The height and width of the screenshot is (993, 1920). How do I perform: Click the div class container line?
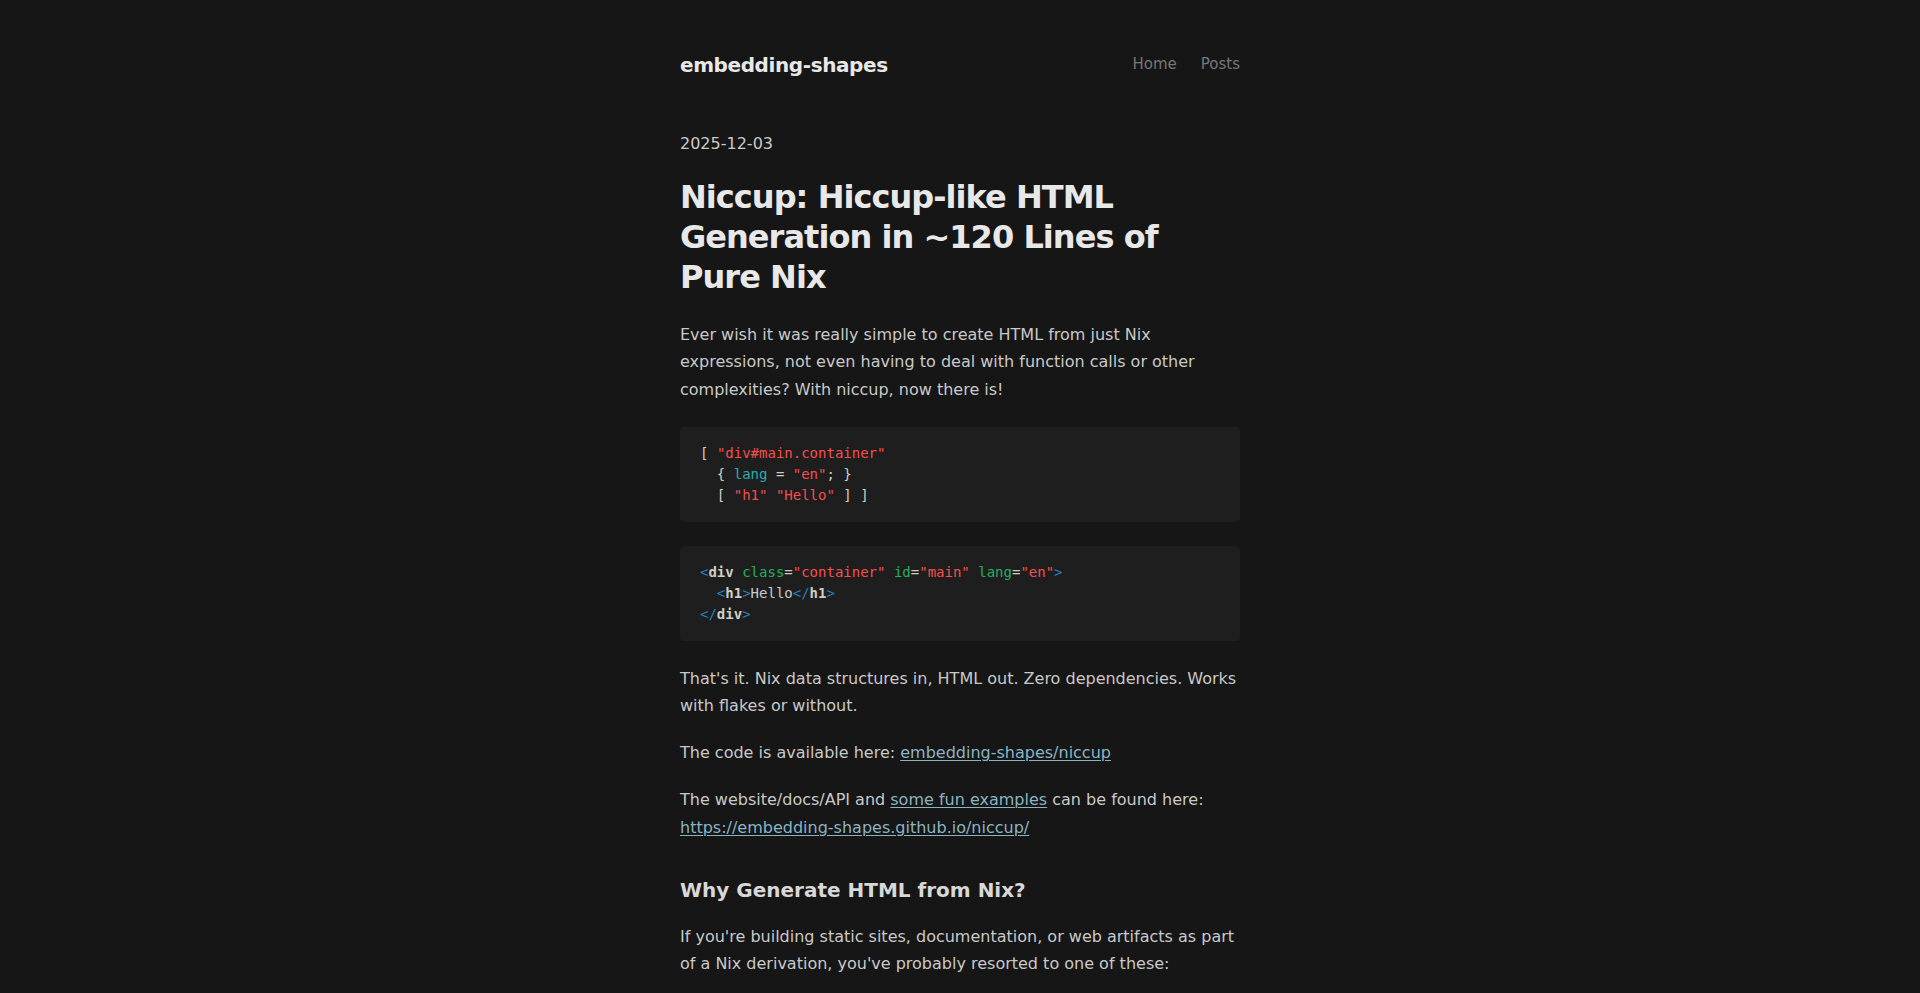click(x=880, y=572)
